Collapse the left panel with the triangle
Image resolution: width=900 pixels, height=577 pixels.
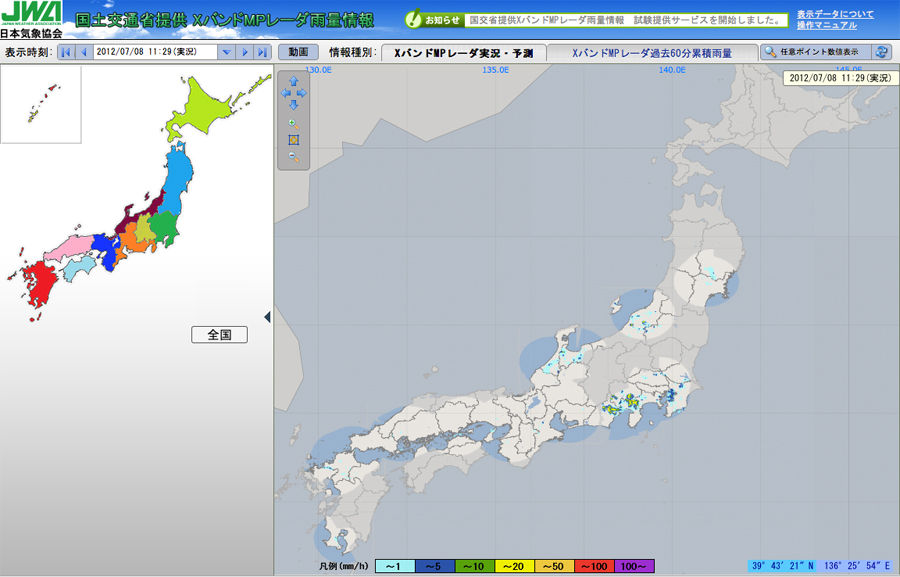(267, 317)
